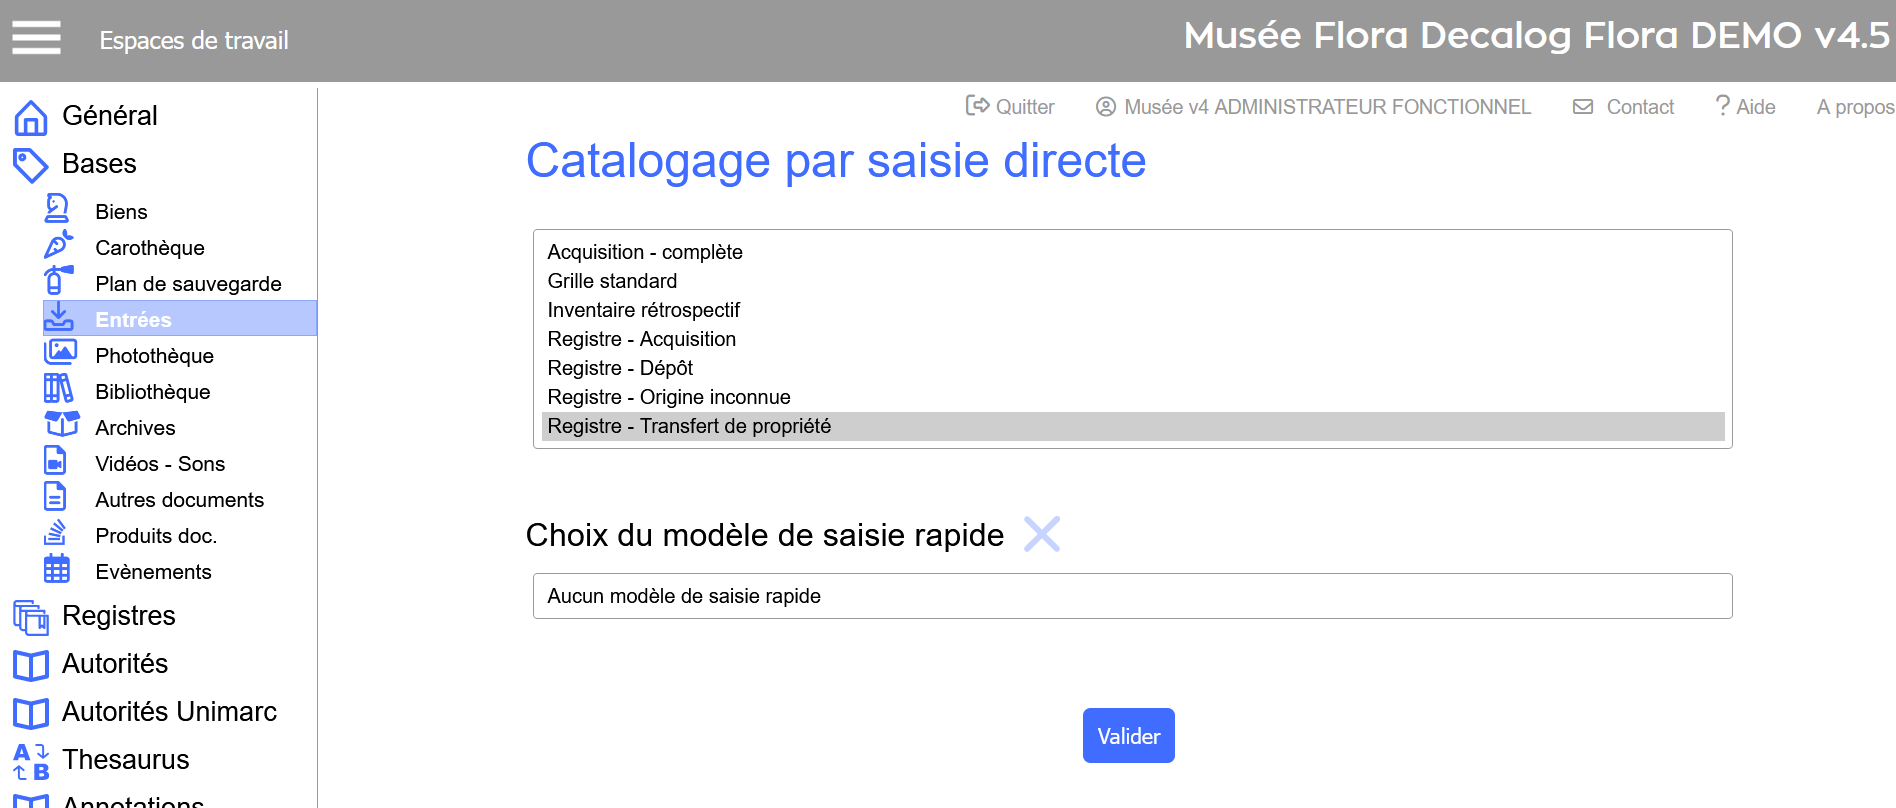Select Registre - Dépôt in the list
Screen dimensions: 1896x808
point(620,368)
